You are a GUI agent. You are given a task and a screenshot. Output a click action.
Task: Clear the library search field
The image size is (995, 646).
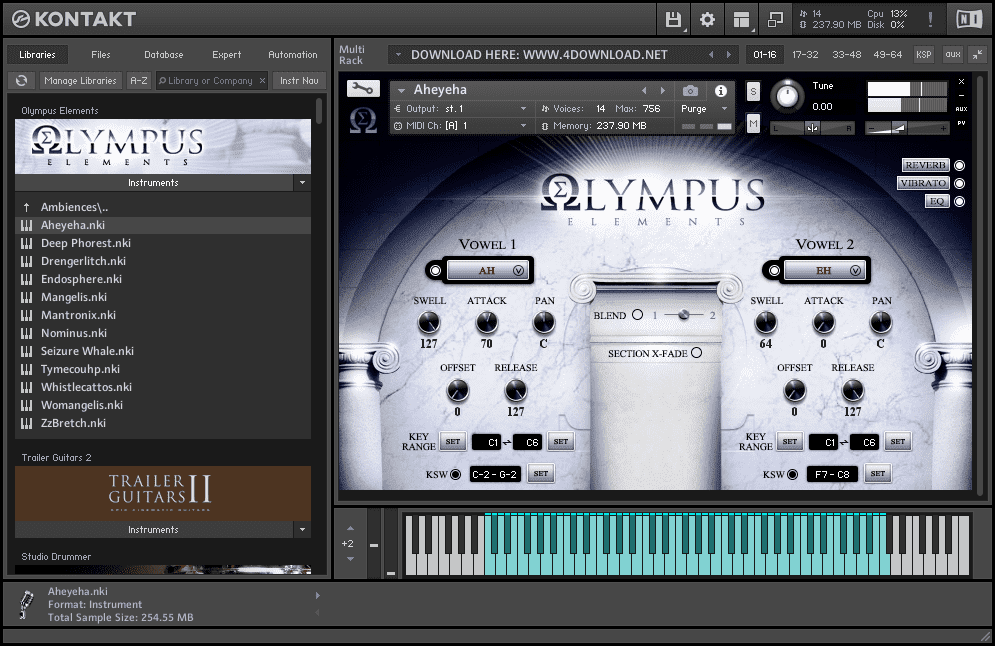coord(262,81)
